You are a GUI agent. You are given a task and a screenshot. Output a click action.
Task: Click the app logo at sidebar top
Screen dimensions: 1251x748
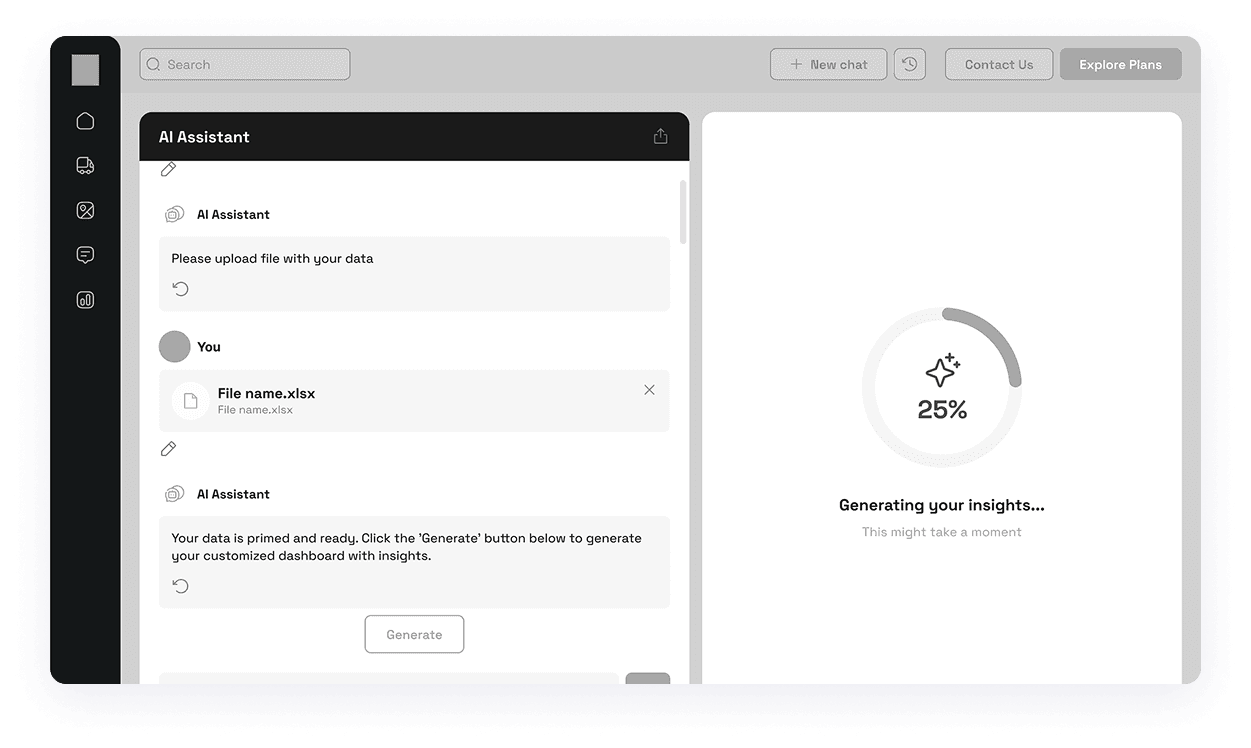[x=85, y=70]
